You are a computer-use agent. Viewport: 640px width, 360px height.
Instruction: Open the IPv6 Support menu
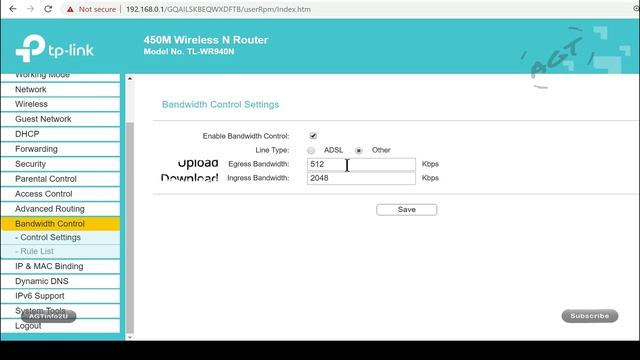tap(60, 296)
